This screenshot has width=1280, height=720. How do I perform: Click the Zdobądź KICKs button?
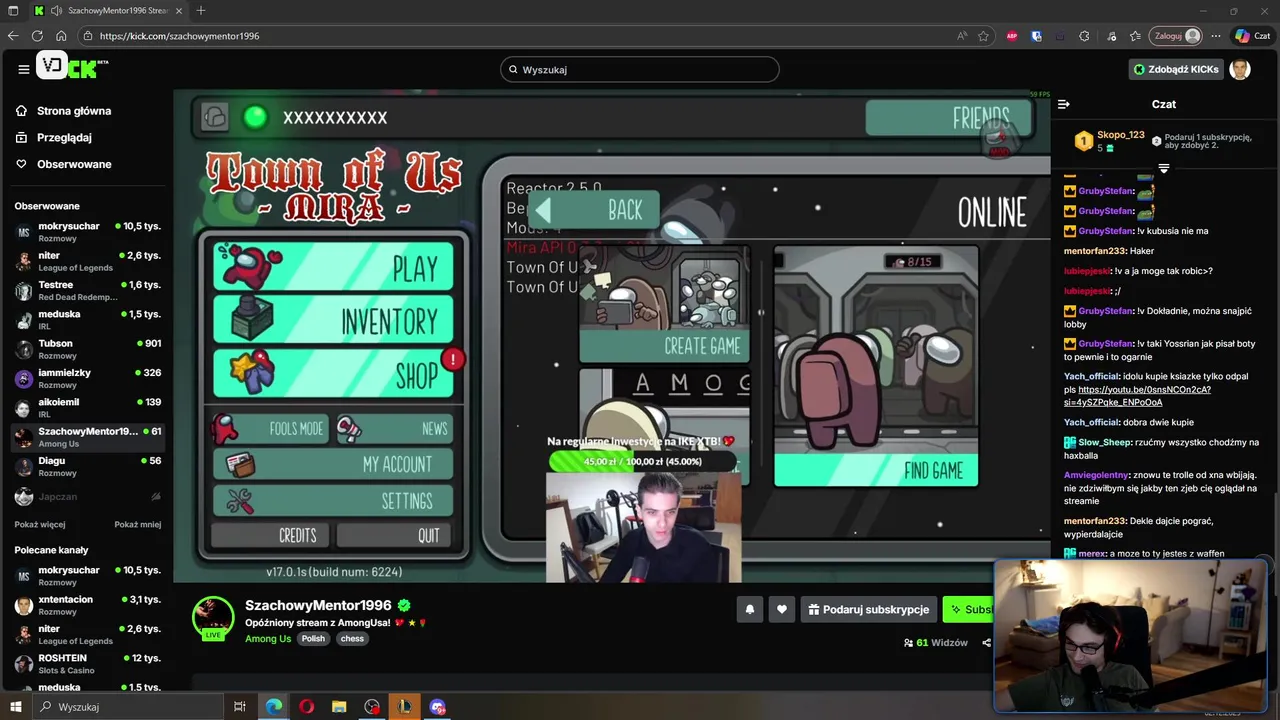click(1176, 69)
